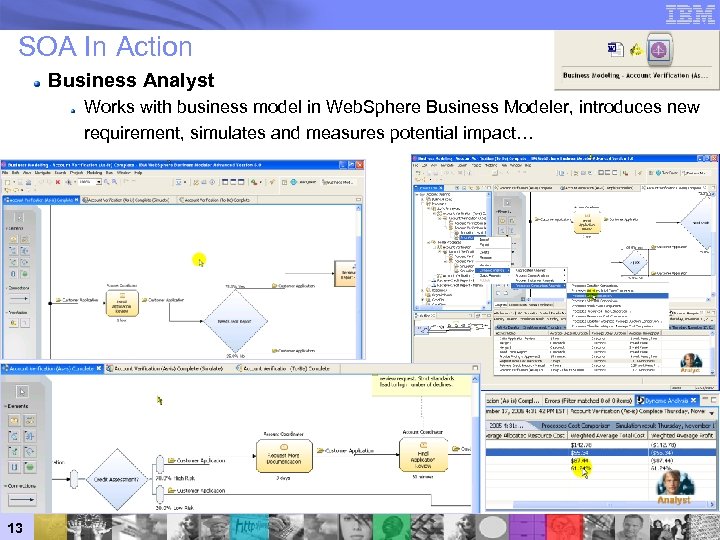This screenshot has height=540, width=720.
Task: Pick connection arrow tool in enlarged bottom-left palette
Action: click(x=22, y=500)
